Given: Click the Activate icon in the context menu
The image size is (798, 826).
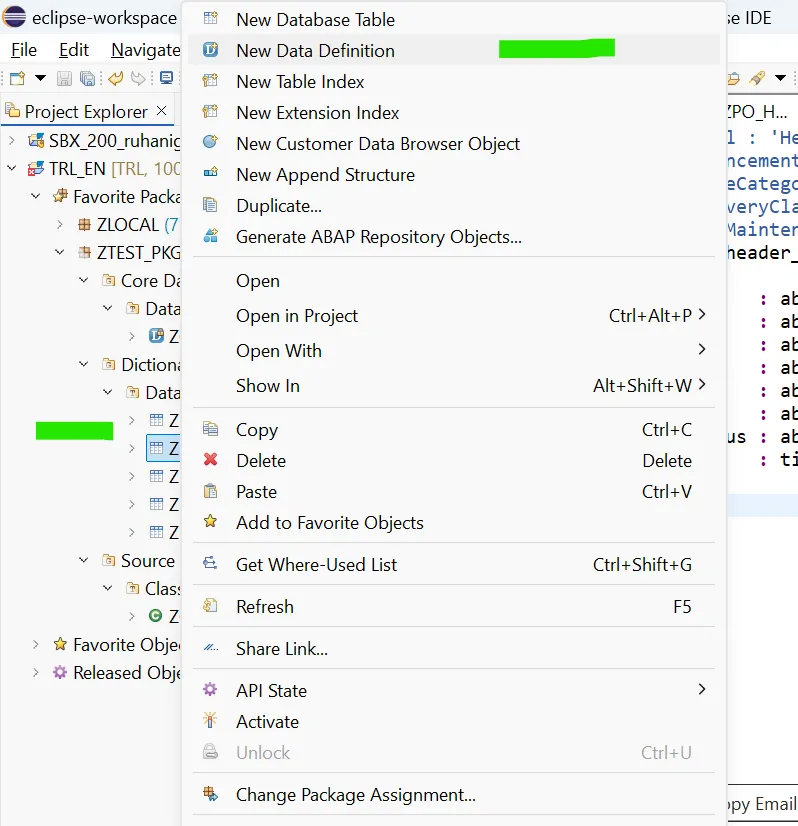Looking at the screenshot, I should (209, 721).
